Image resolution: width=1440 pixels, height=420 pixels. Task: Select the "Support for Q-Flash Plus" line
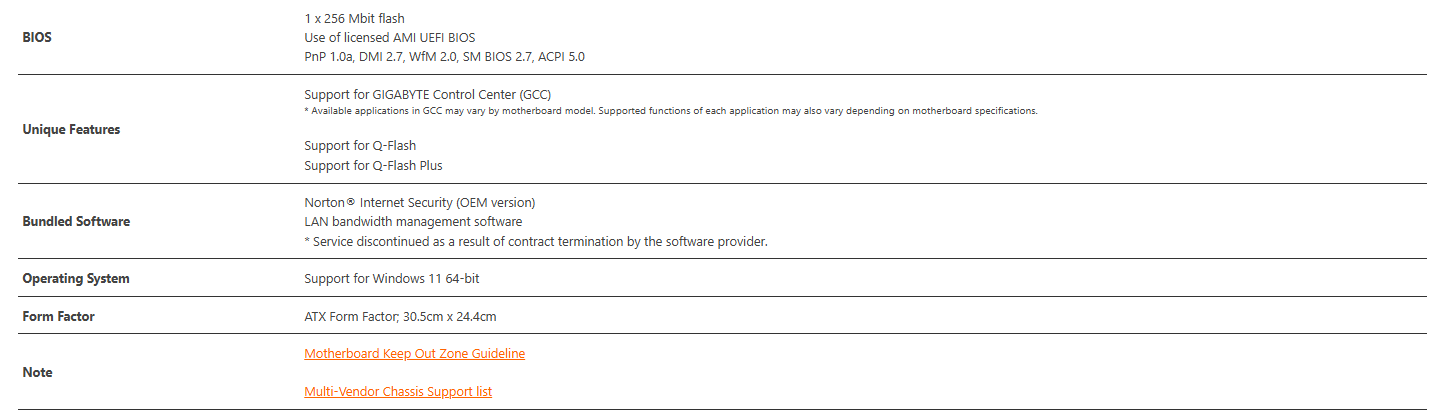[x=373, y=166]
